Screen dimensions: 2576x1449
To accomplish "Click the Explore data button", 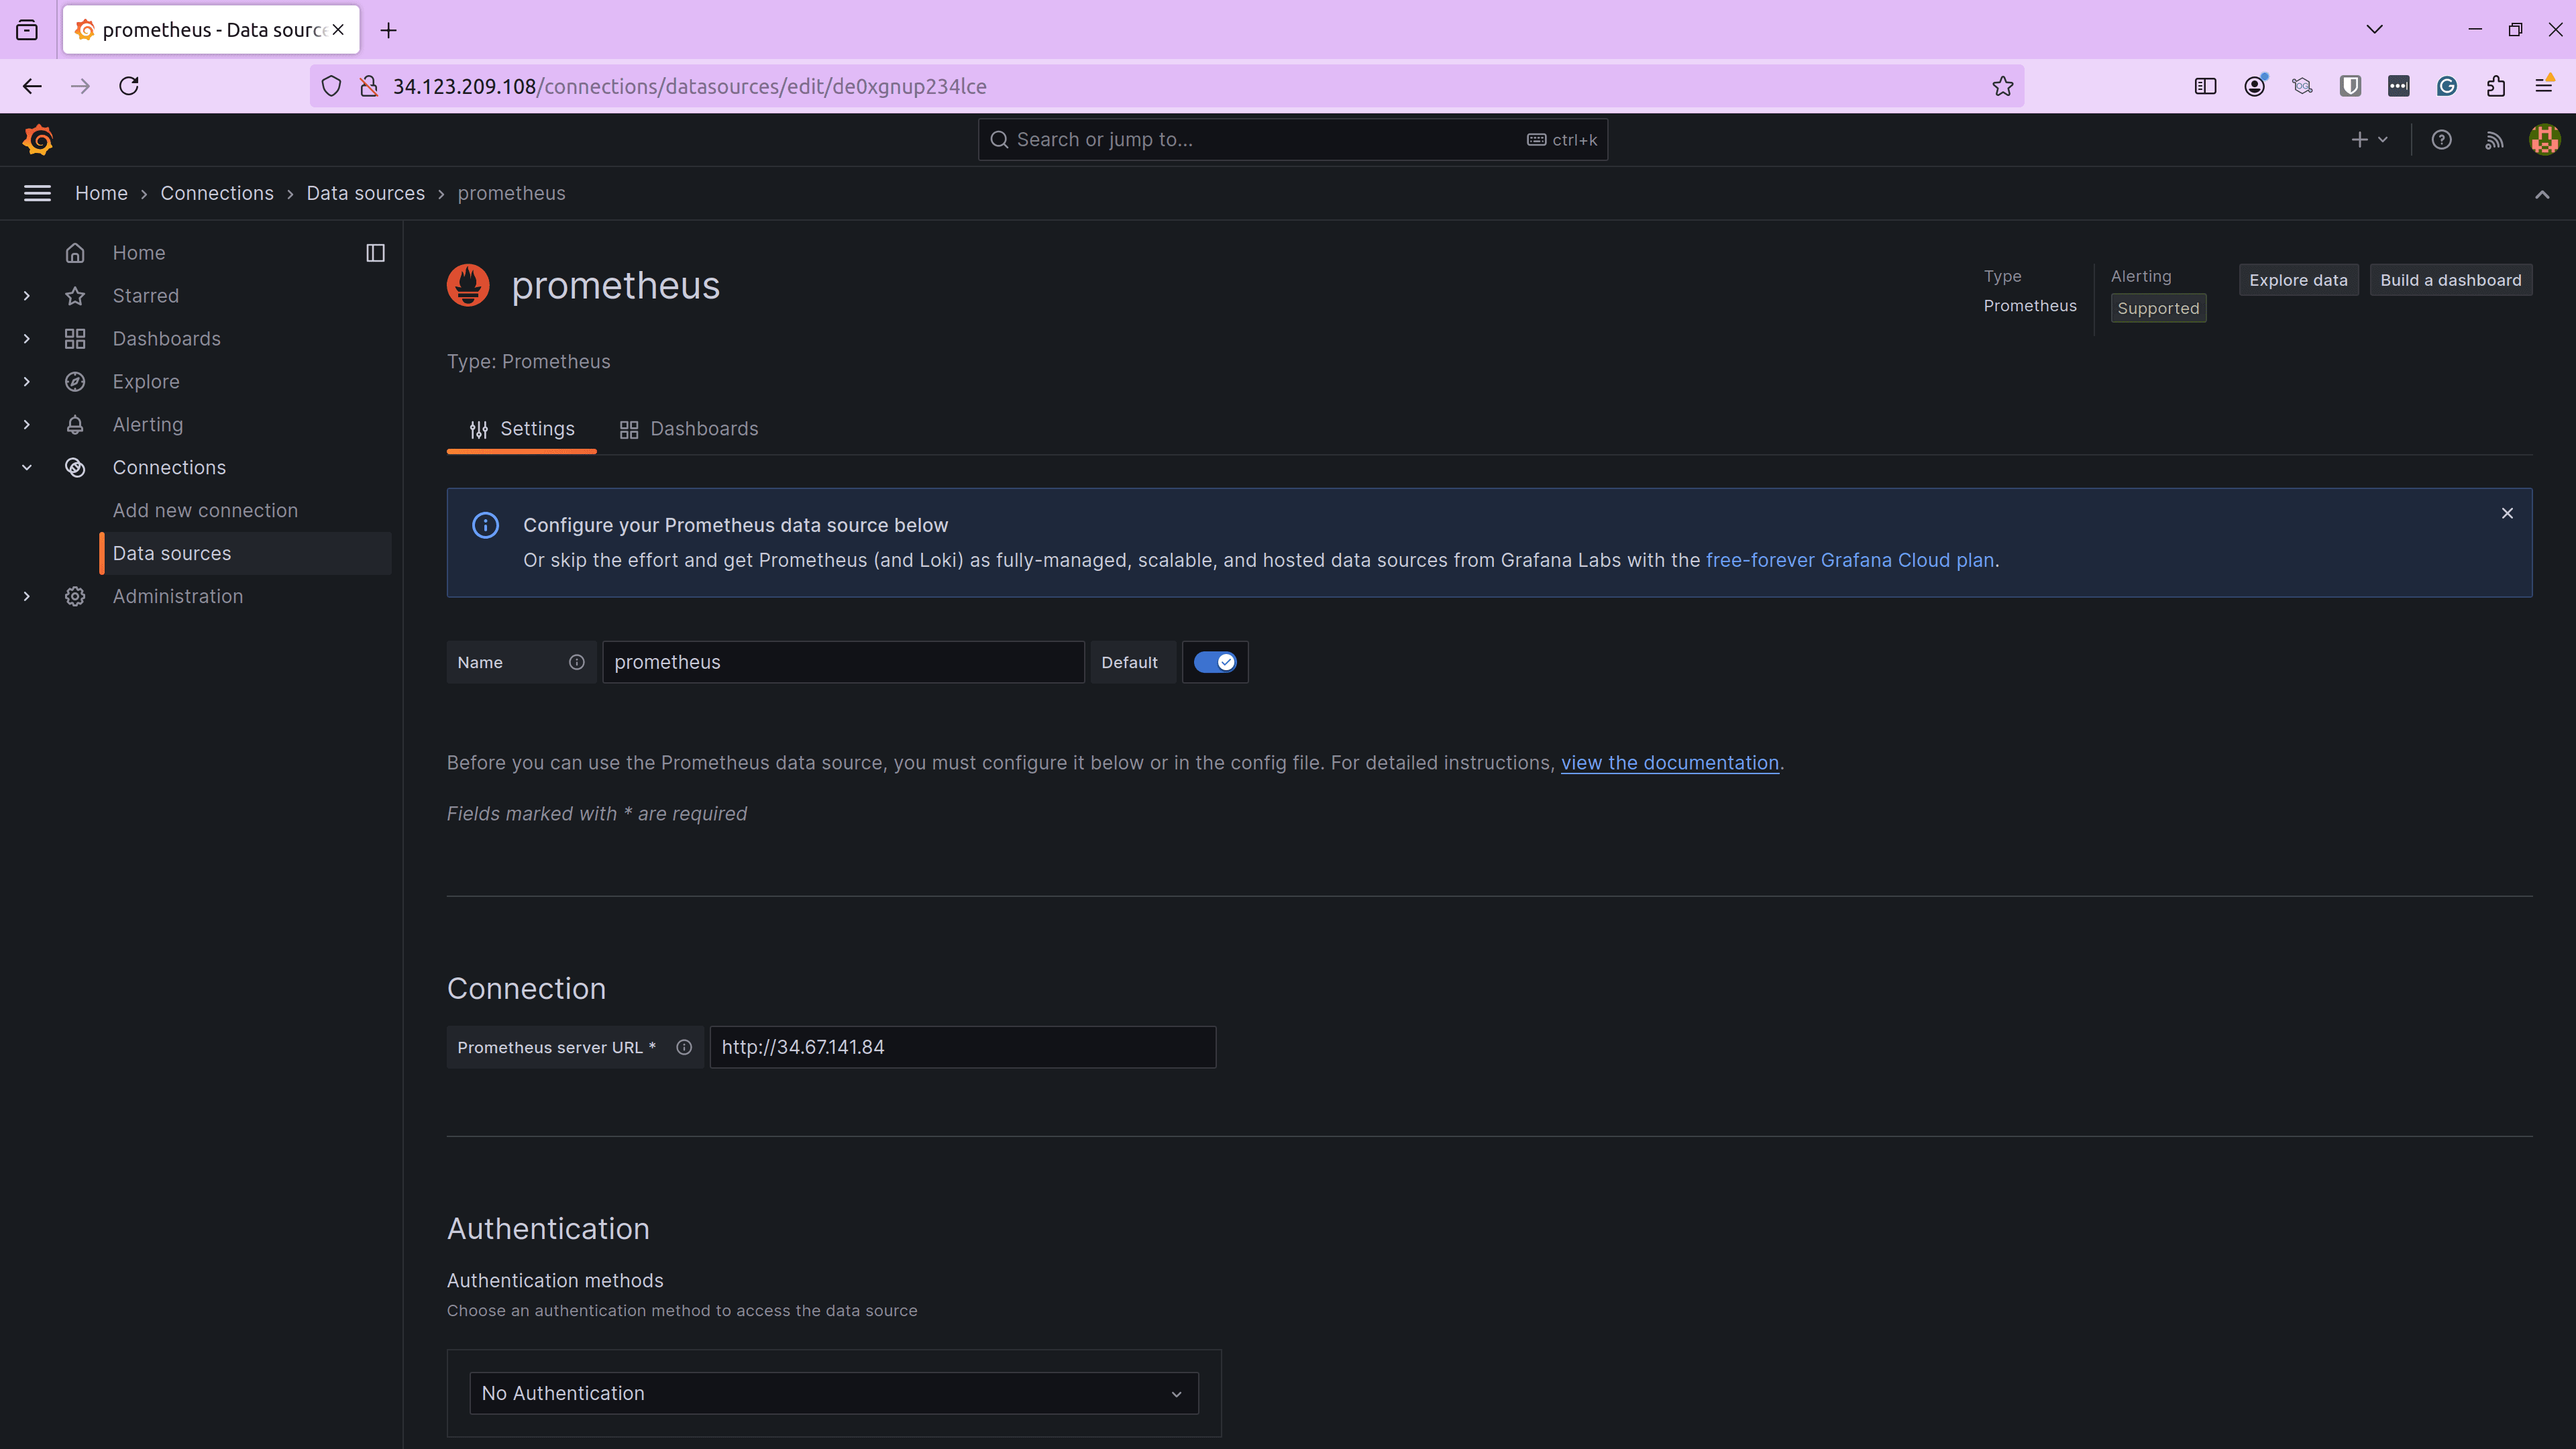I will [x=2298, y=280].
